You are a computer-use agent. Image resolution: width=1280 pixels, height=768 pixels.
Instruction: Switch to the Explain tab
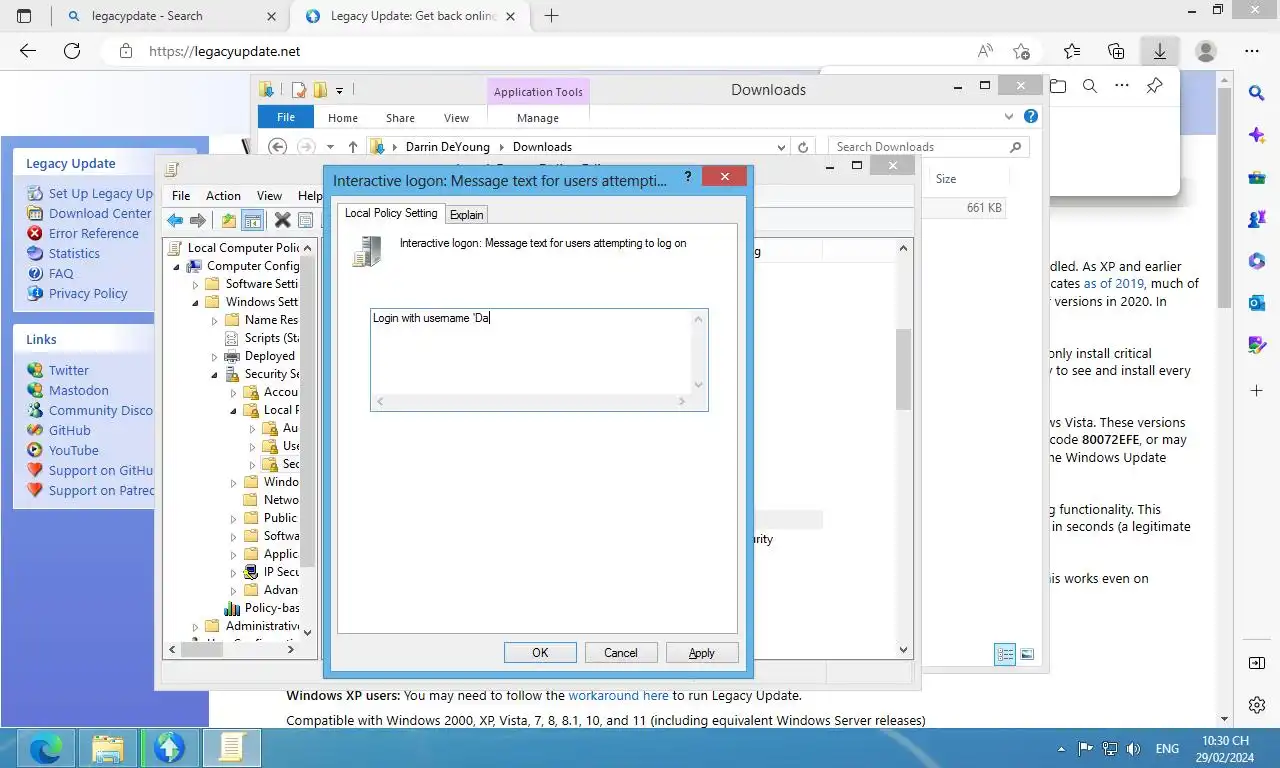pyautogui.click(x=466, y=214)
